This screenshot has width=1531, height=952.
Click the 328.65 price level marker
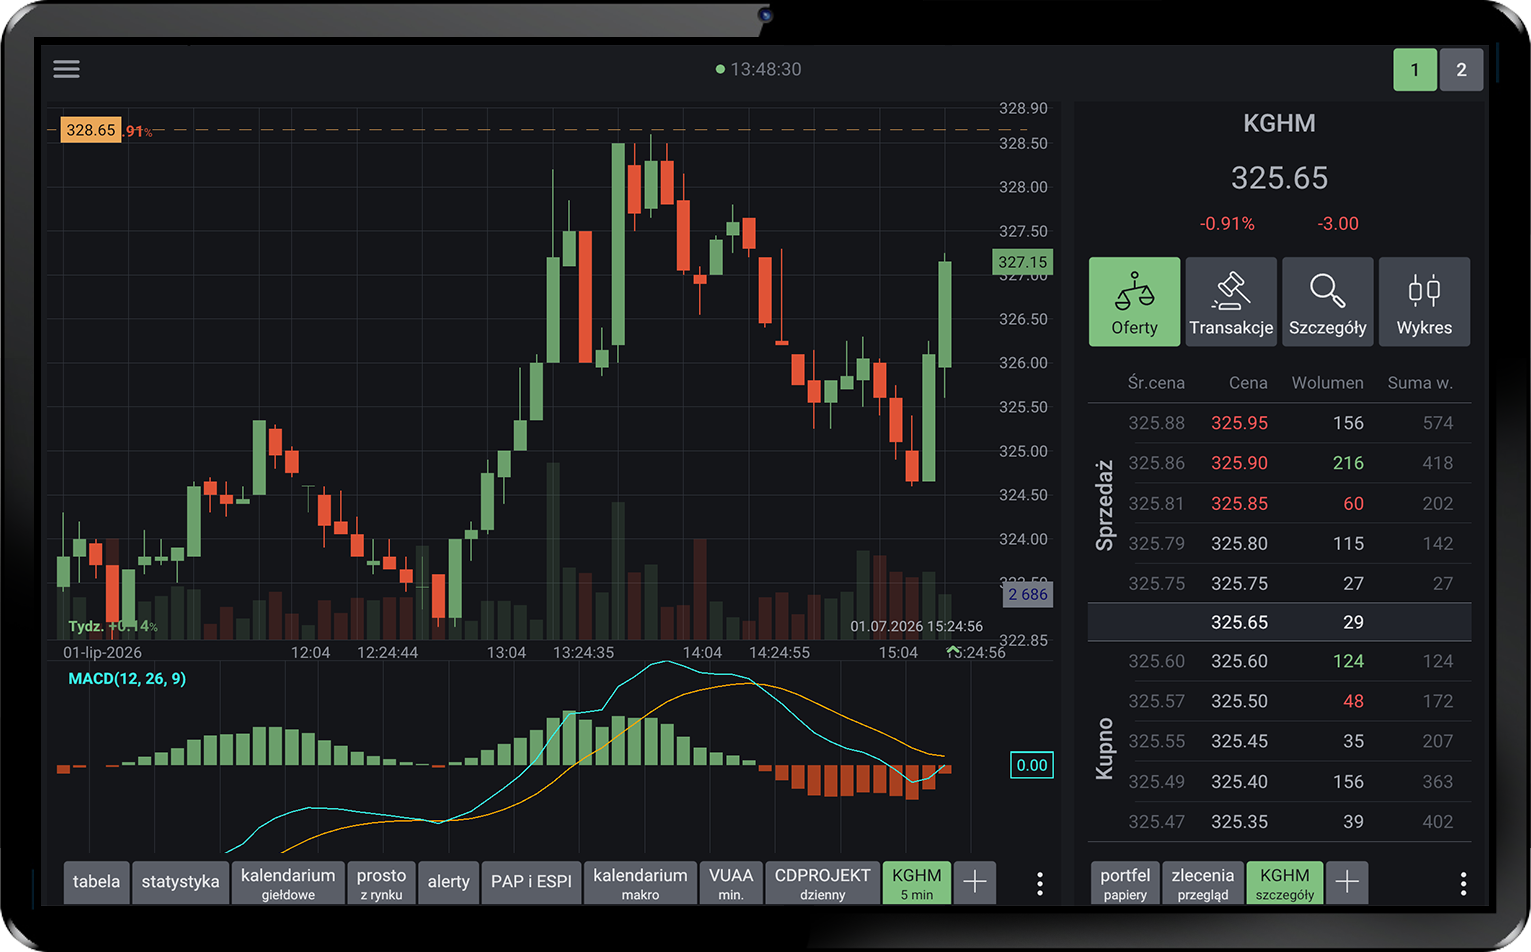91,130
